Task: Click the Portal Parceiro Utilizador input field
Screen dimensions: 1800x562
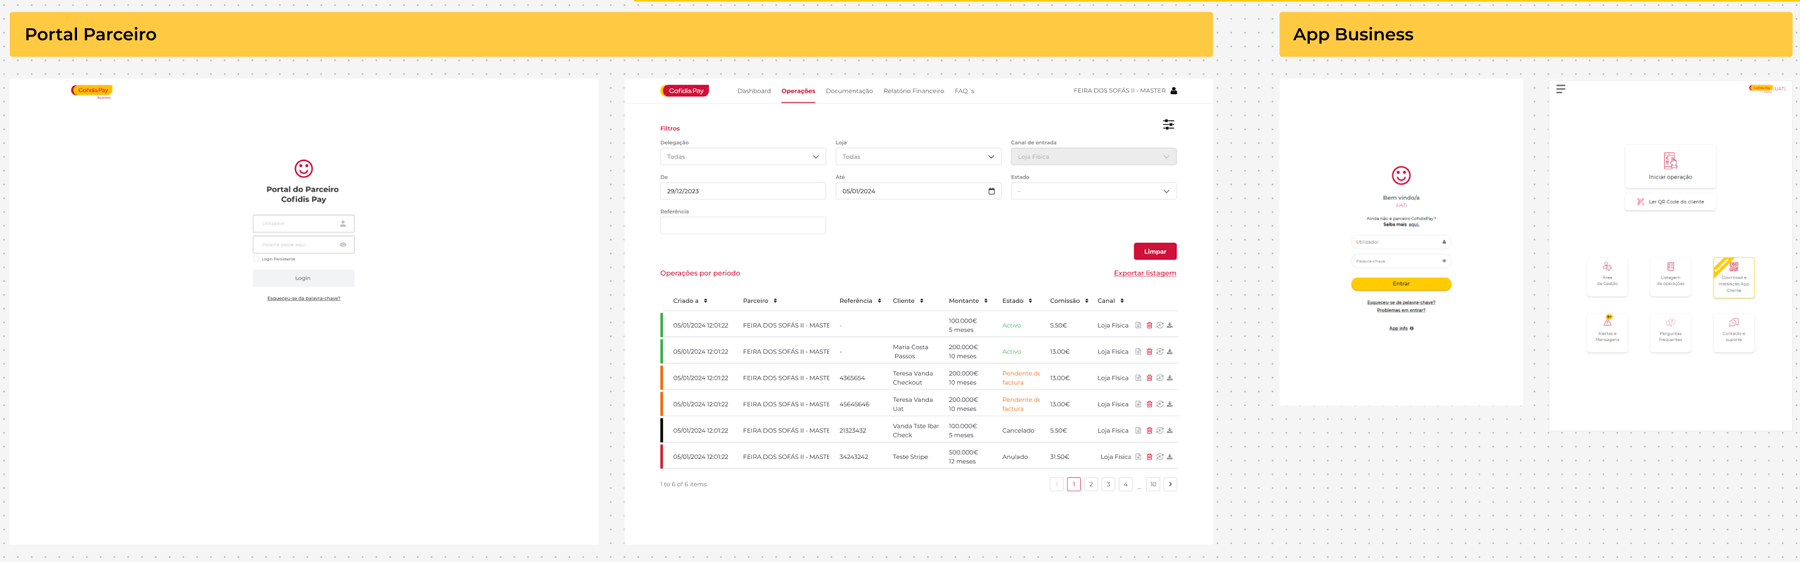Action: click(303, 224)
